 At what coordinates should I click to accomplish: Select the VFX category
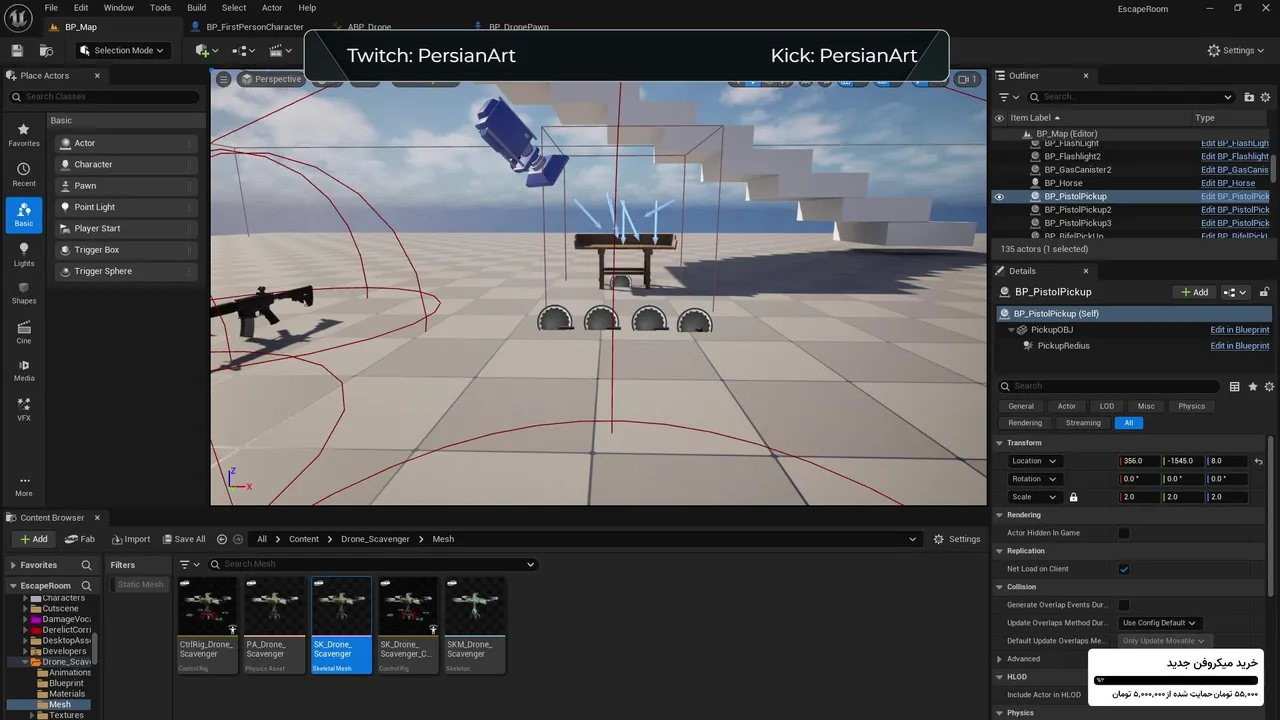pos(24,410)
